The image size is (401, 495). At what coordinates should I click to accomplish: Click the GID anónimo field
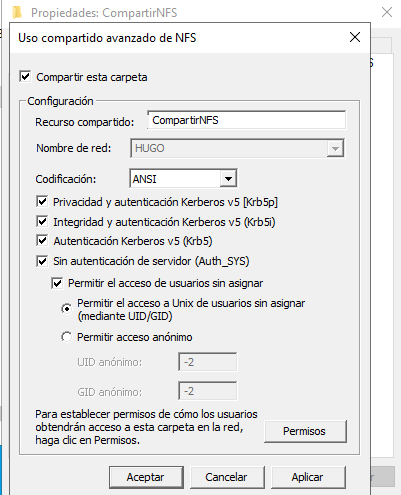[x=208, y=391]
